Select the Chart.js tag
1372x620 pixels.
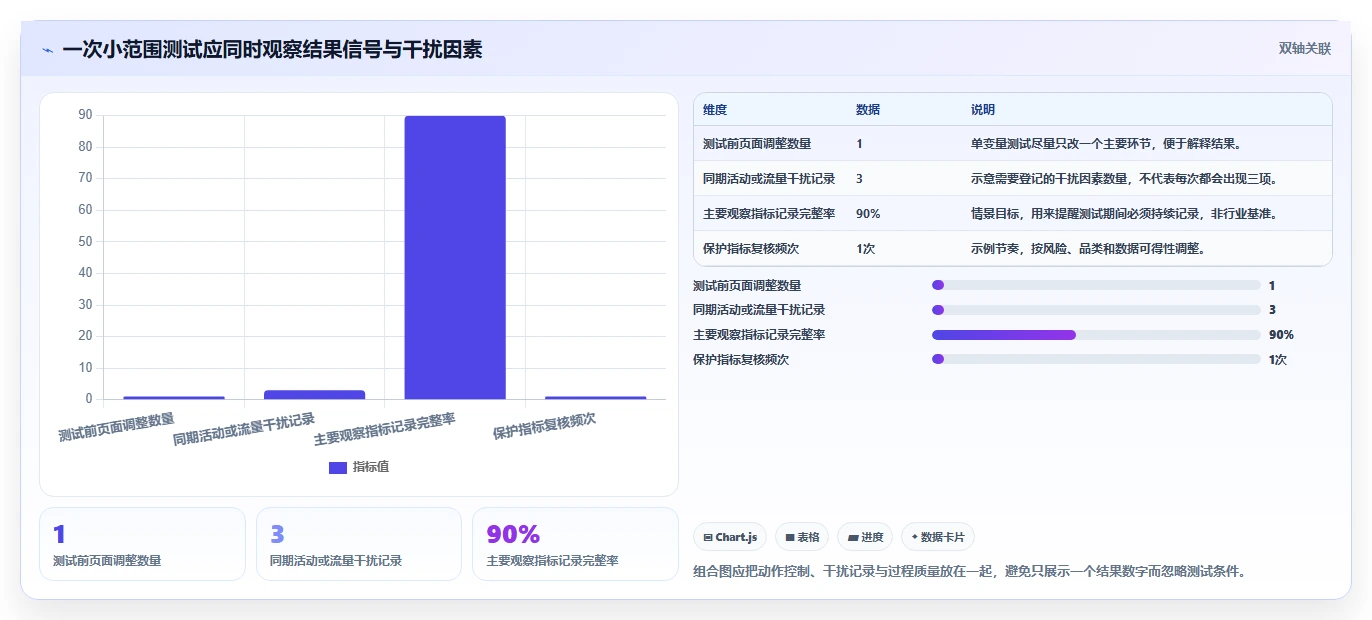point(730,537)
